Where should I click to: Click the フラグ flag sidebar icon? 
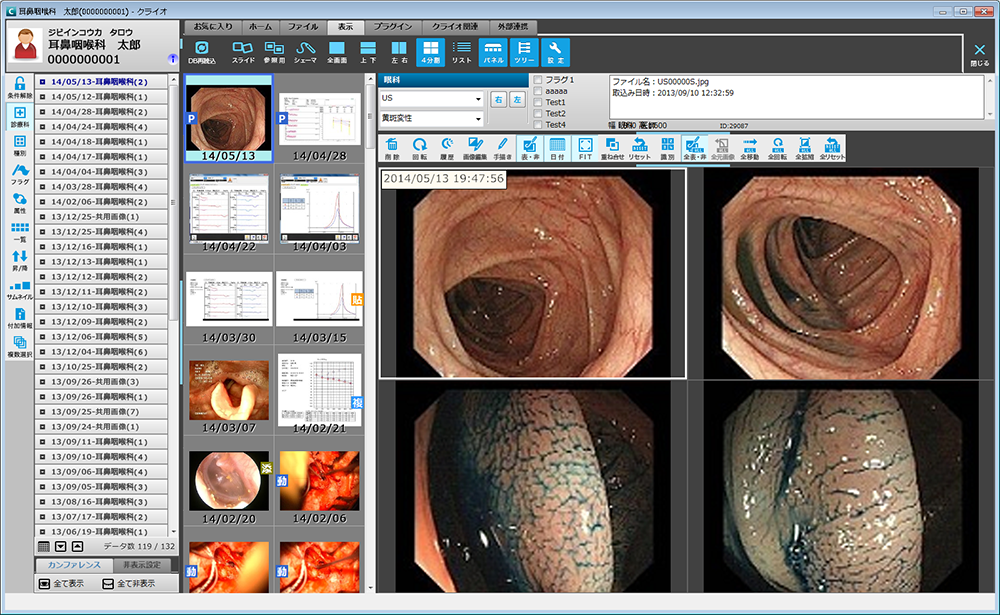click(x=20, y=174)
